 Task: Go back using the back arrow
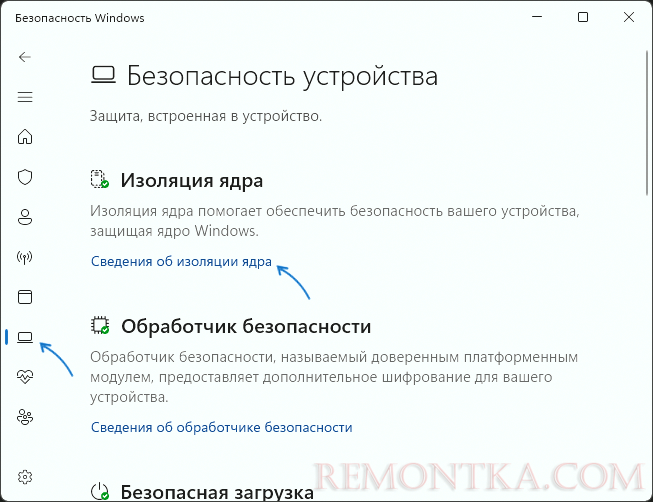25,57
